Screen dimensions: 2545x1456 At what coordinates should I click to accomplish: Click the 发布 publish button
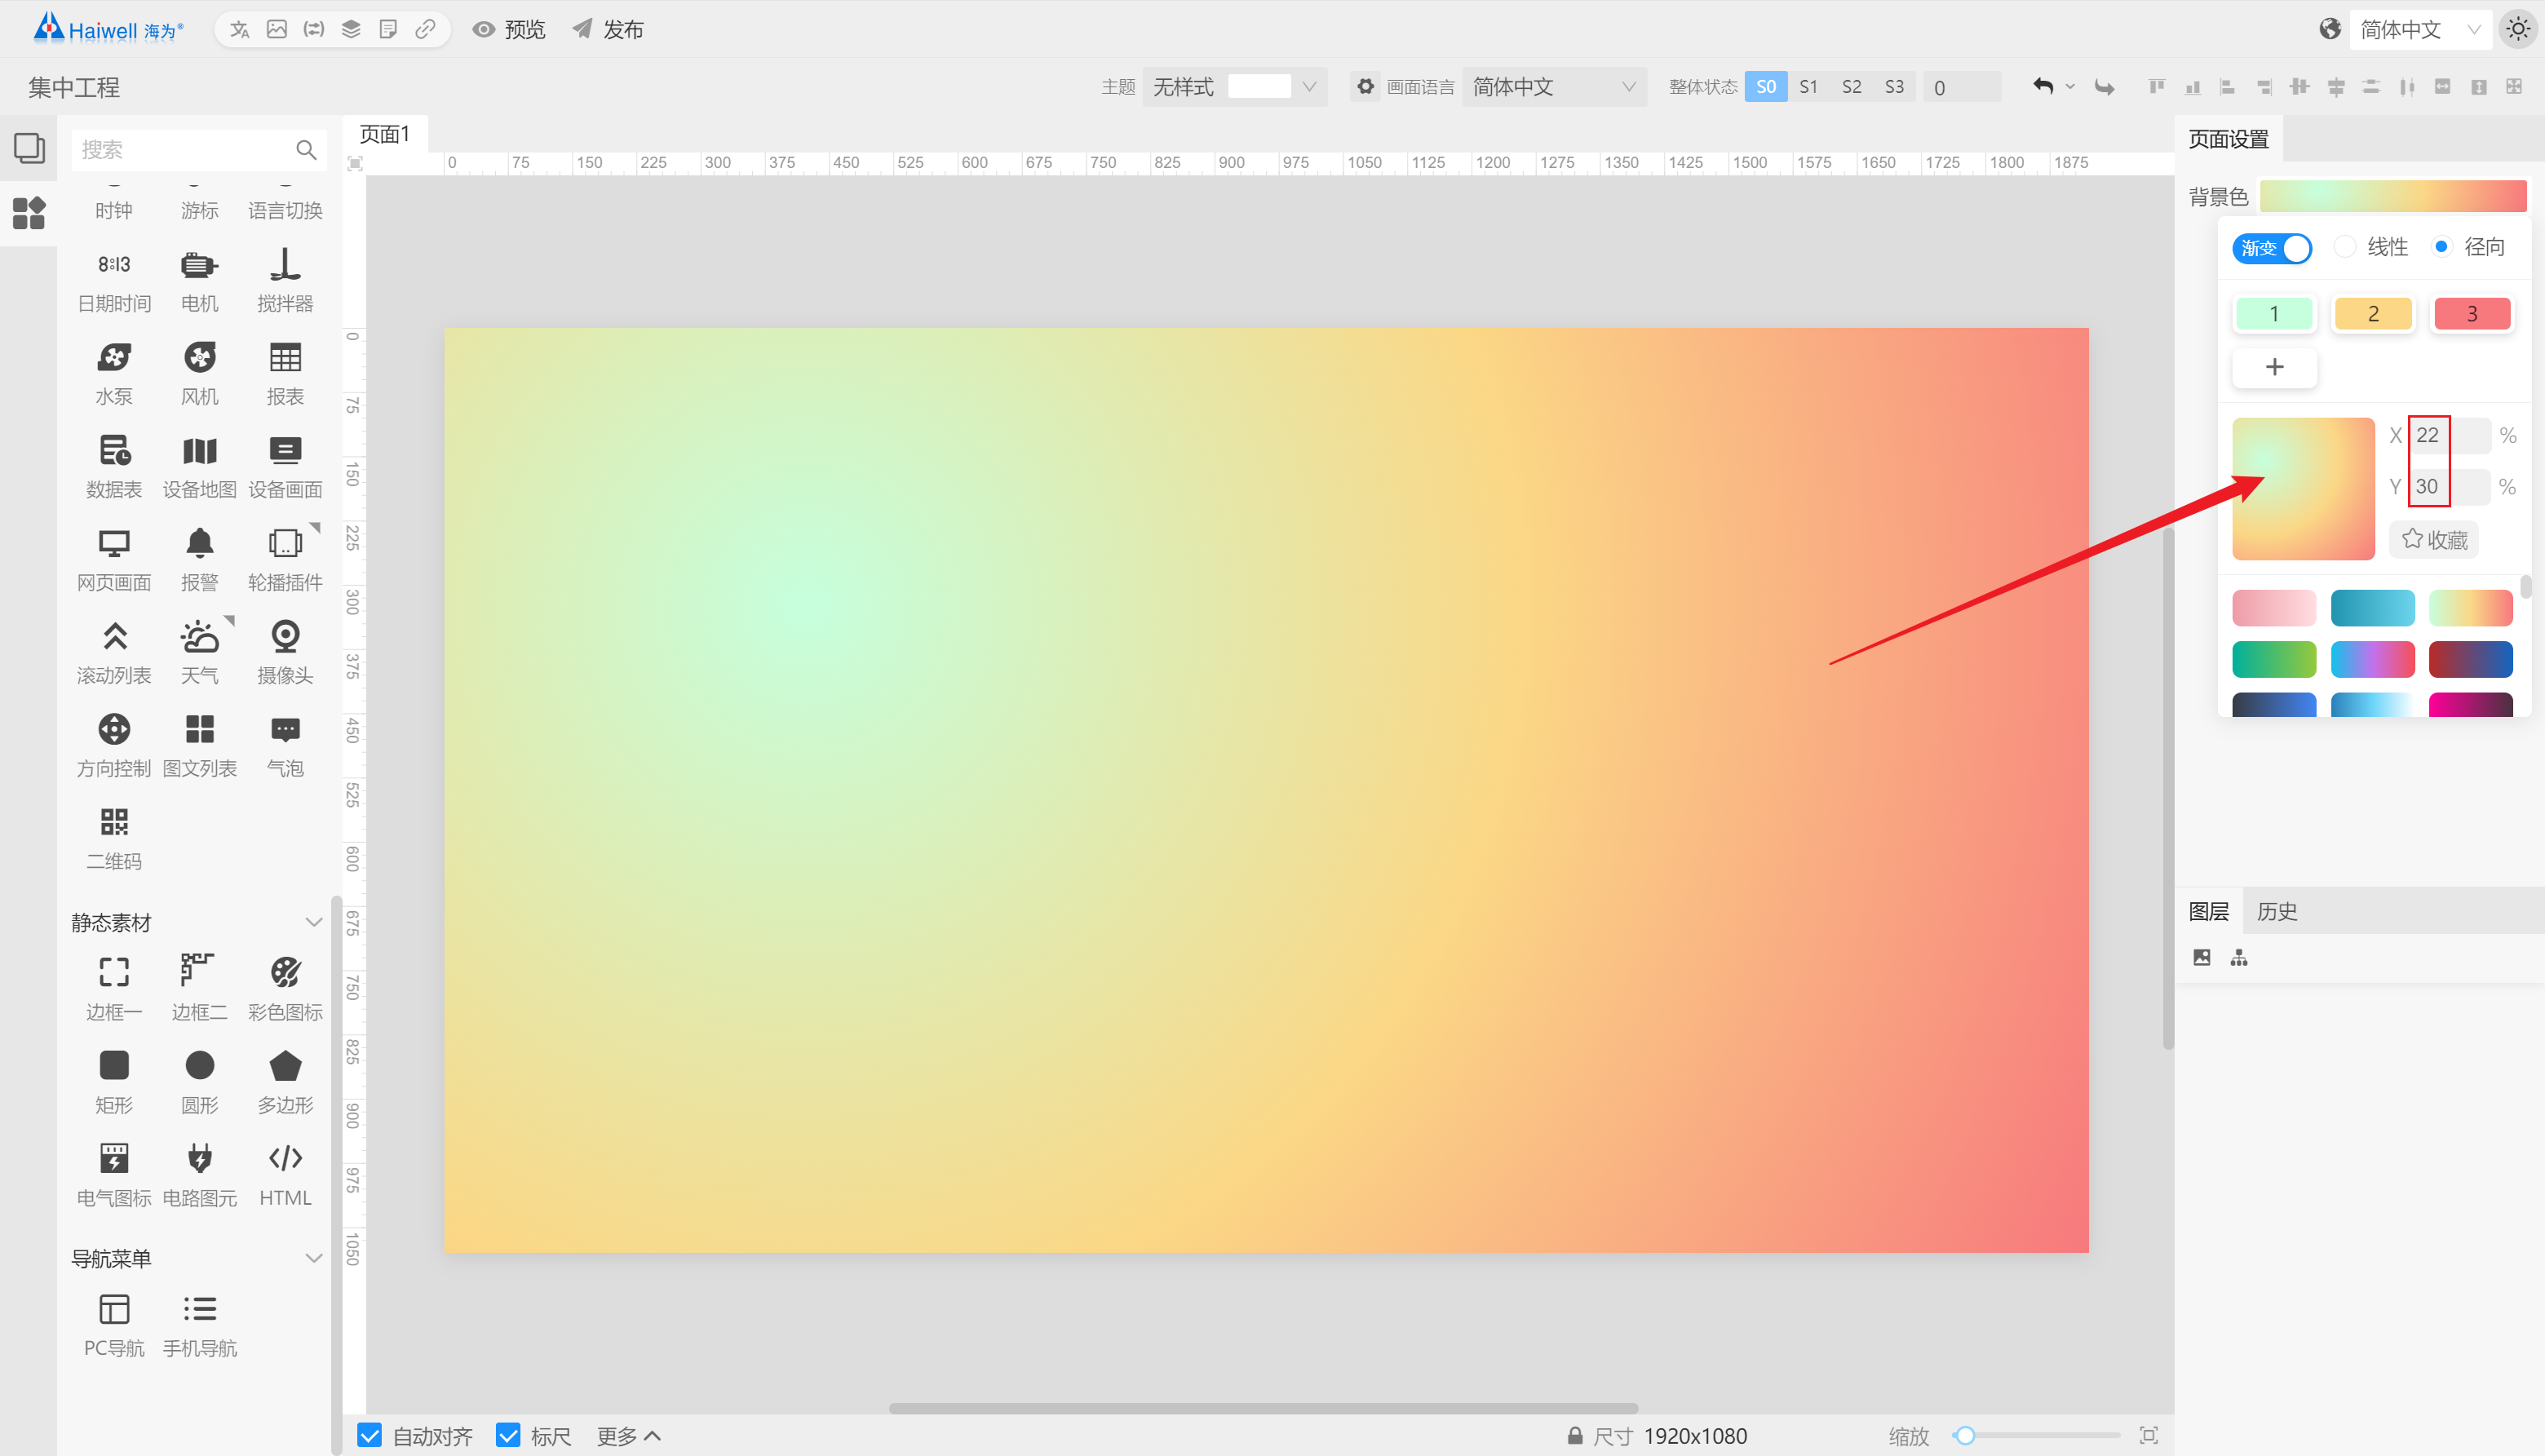tap(608, 29)
